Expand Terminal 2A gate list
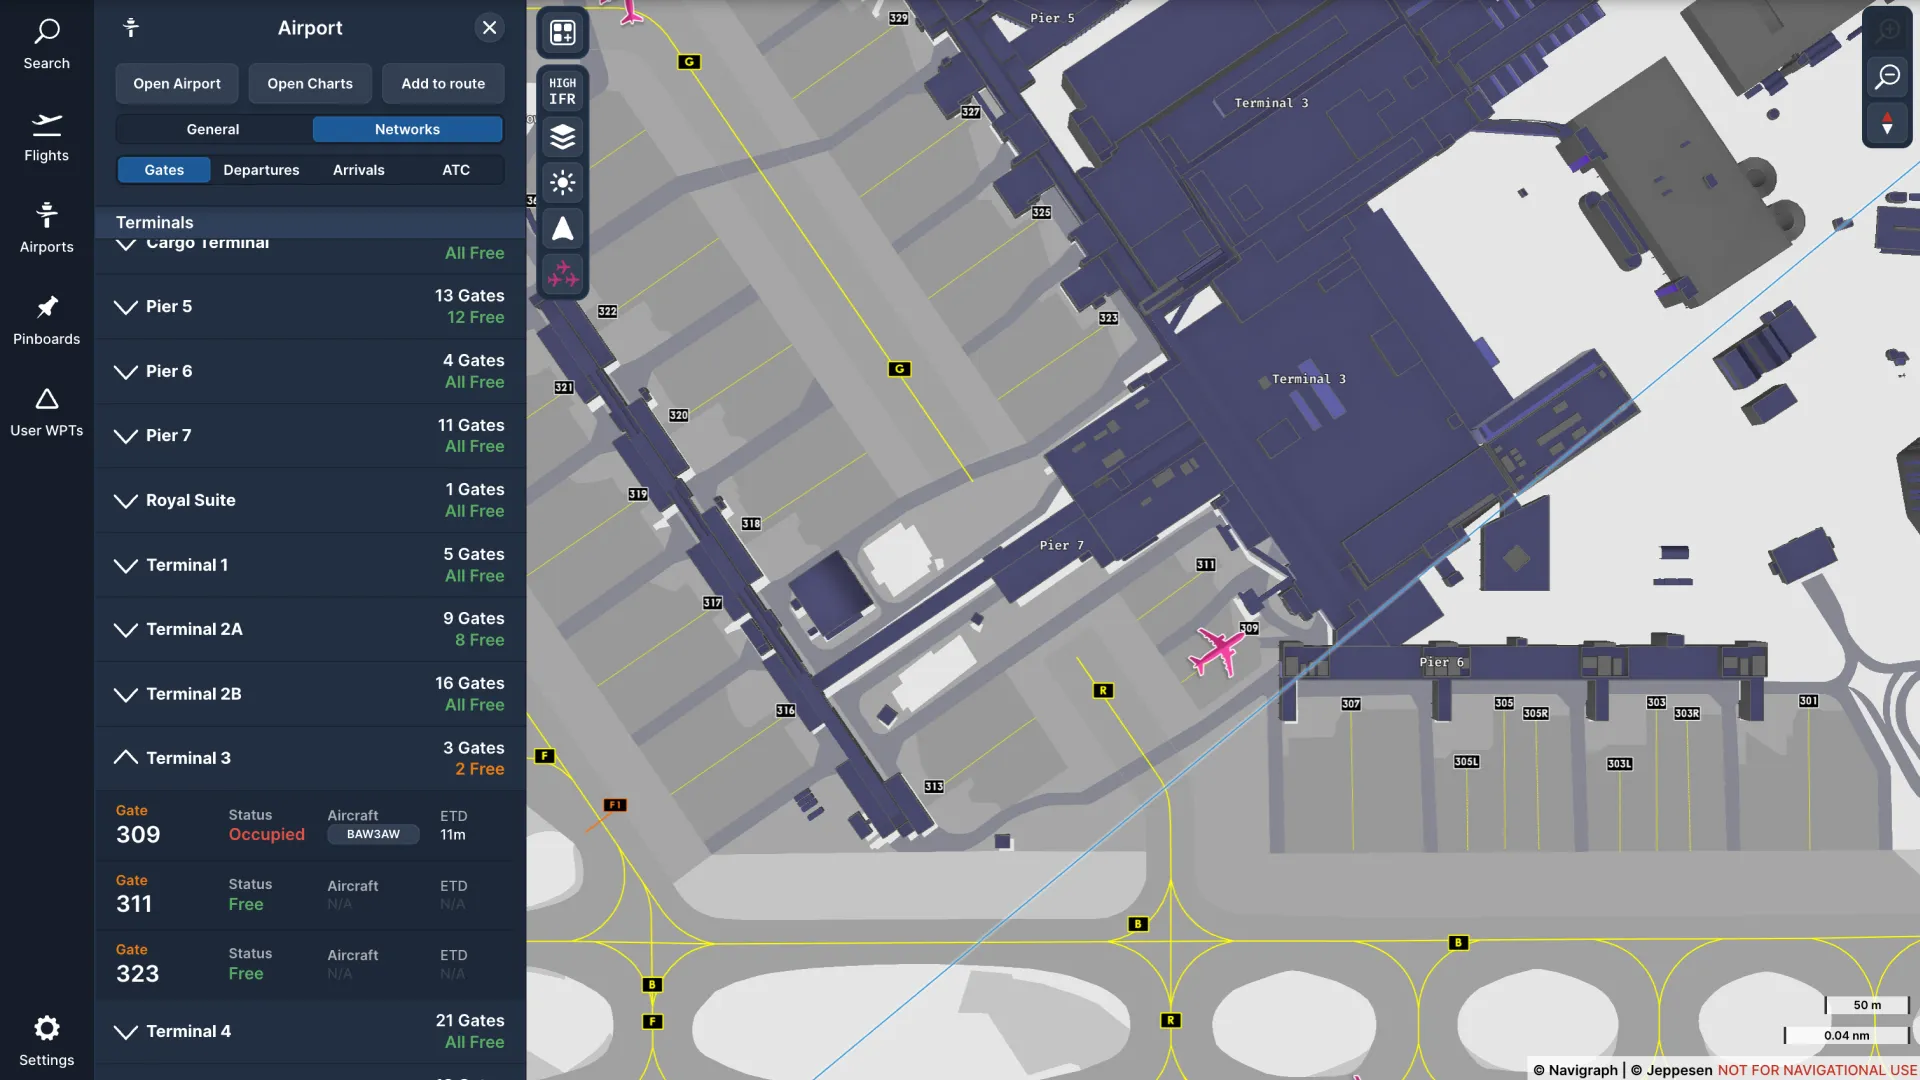The width and height of the screenshot is (1920, 1080). pyautogui.click(x=310, y=630)
